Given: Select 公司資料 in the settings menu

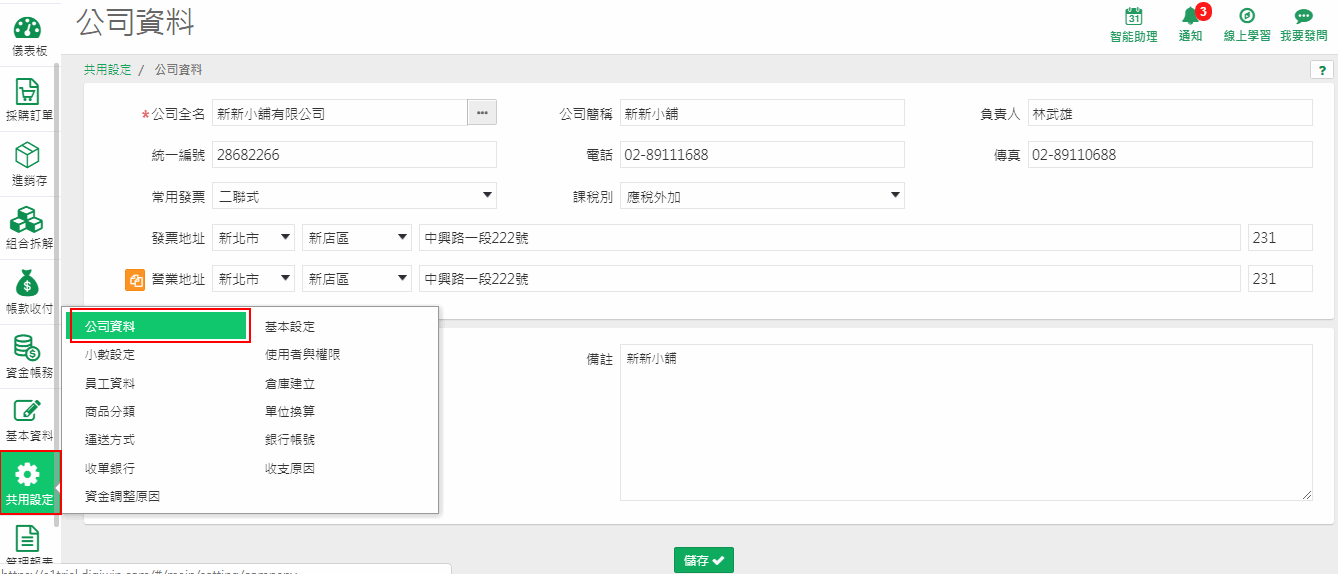Looking at the screenshot, I should click(x=158, y=327).
